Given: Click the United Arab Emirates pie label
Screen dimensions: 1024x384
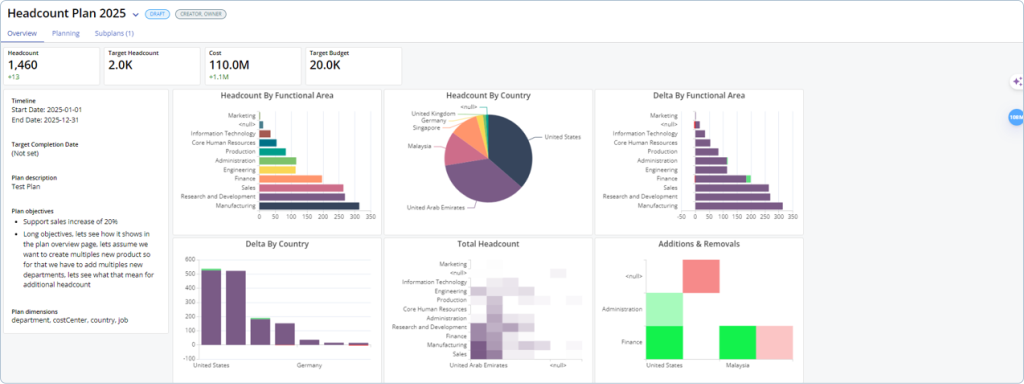Looking at the screenshot, I should coord(436,208).
